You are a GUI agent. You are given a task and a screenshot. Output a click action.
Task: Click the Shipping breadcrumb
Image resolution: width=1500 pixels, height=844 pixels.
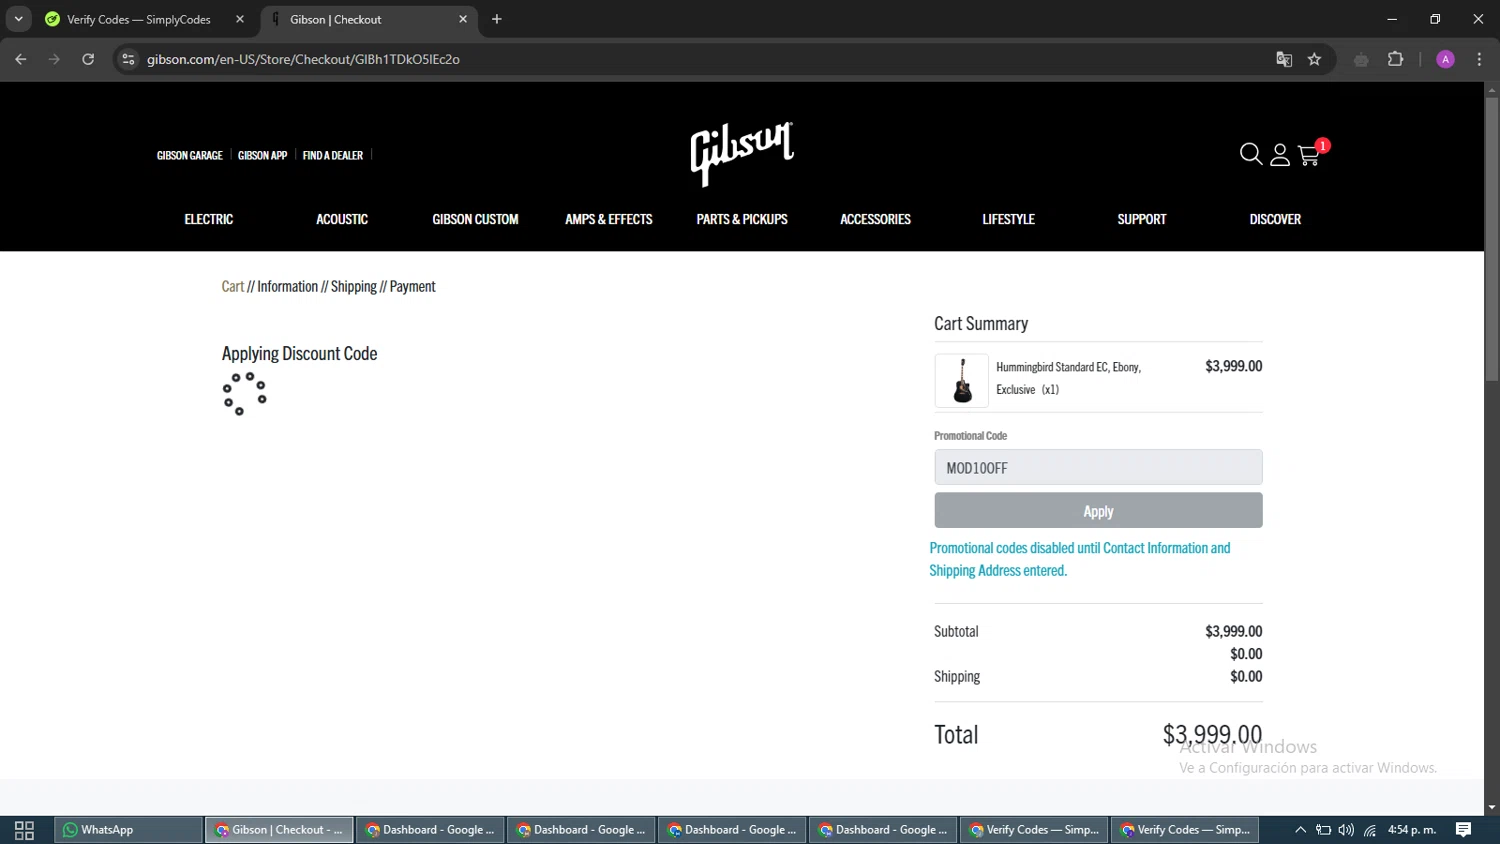[354, 286]
